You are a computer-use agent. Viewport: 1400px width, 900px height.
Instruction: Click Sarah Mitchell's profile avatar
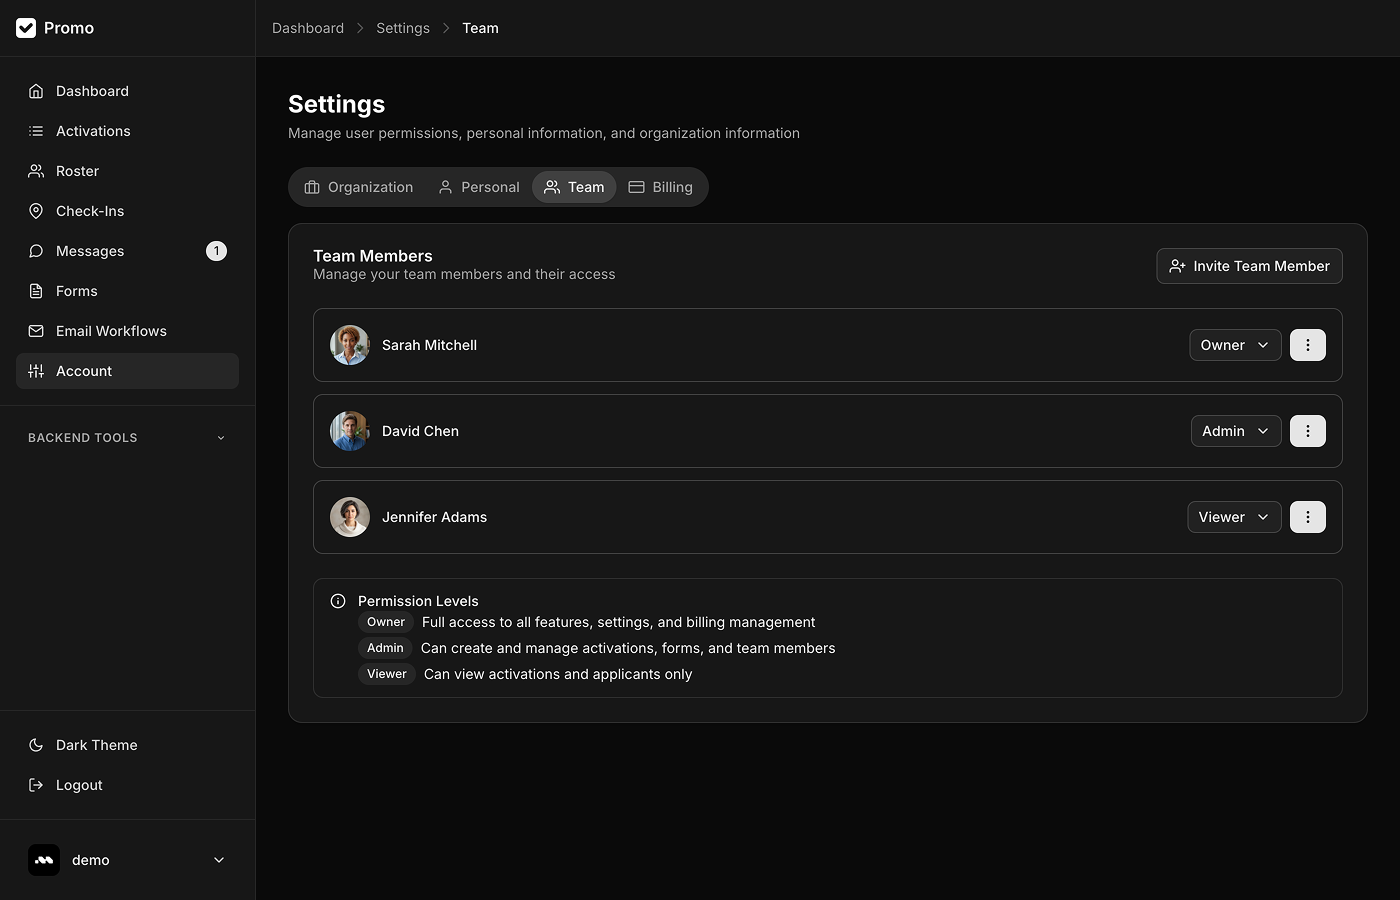[350, 345]
